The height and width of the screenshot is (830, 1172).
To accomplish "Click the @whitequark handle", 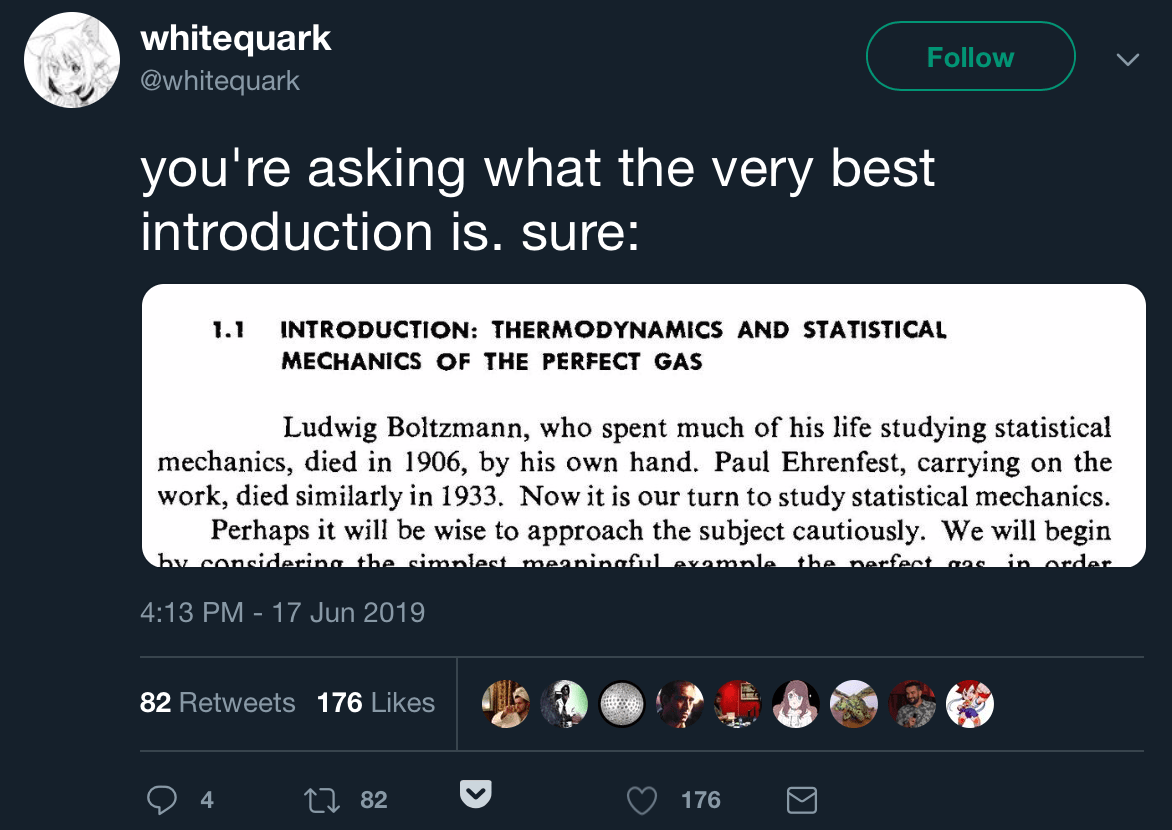I will pyautogui.click(x=220, y=81).
